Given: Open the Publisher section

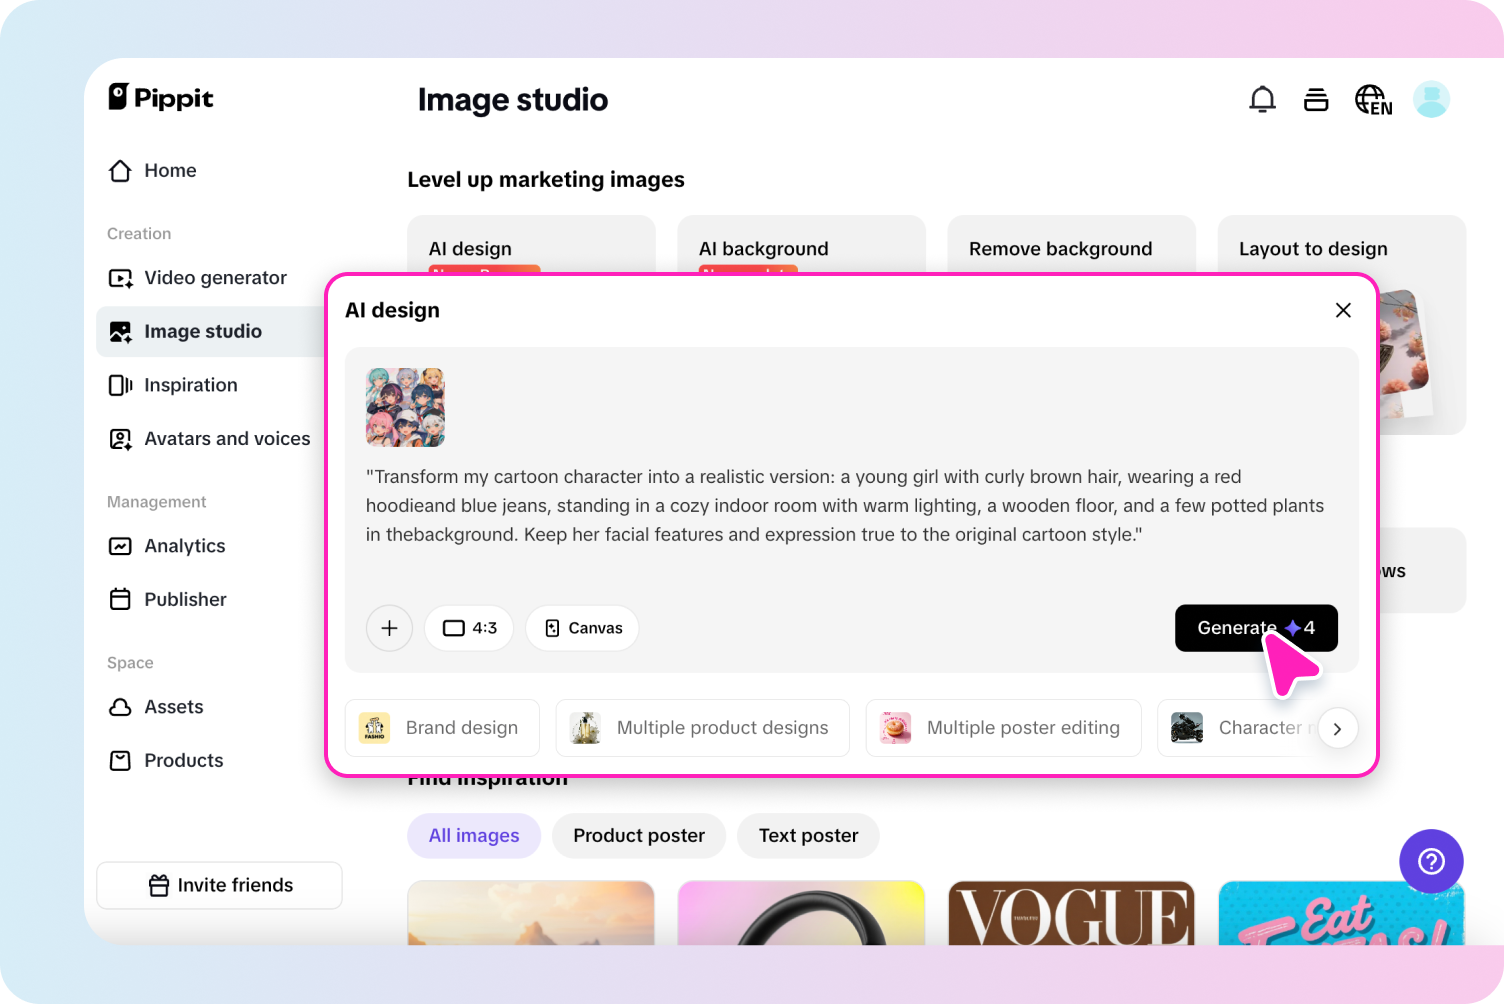Looking at the screenshot, I should click(185, 599).
